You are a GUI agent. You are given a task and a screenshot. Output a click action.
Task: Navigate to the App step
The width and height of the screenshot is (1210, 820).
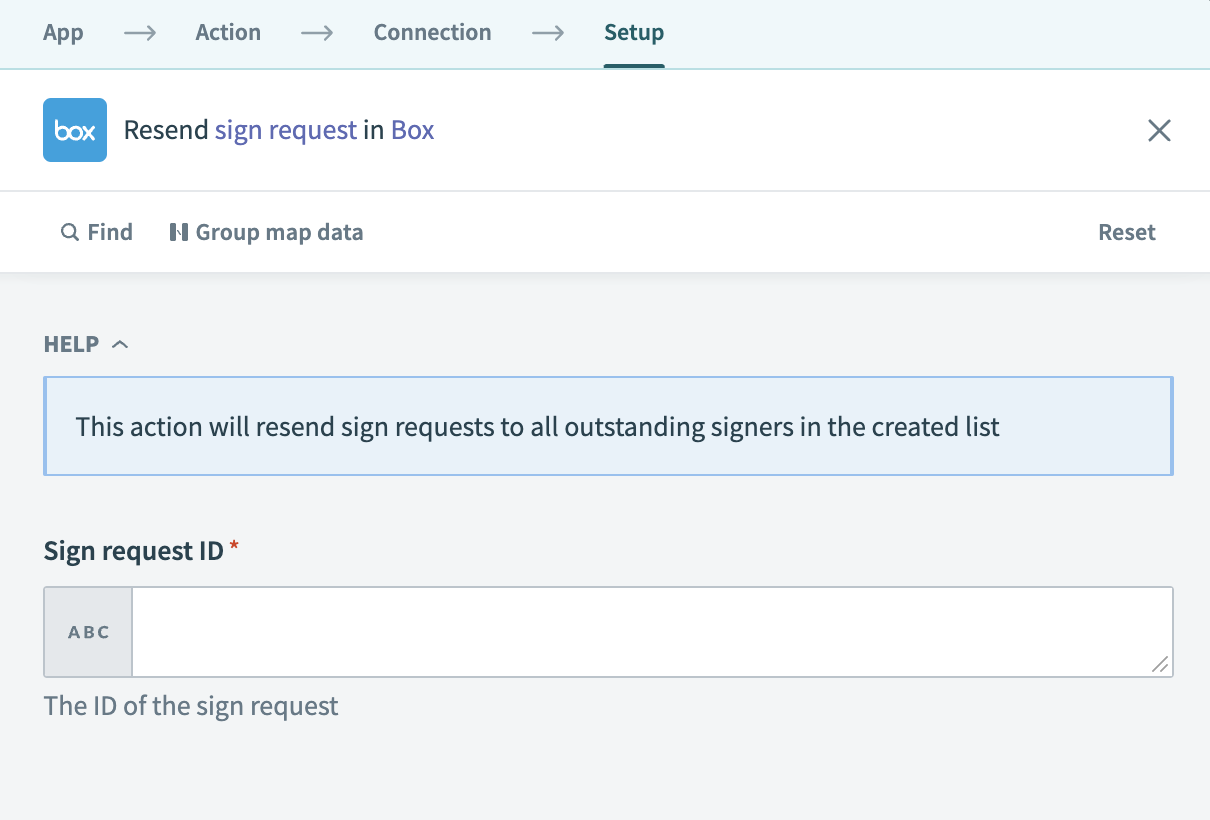coord(63,32)
